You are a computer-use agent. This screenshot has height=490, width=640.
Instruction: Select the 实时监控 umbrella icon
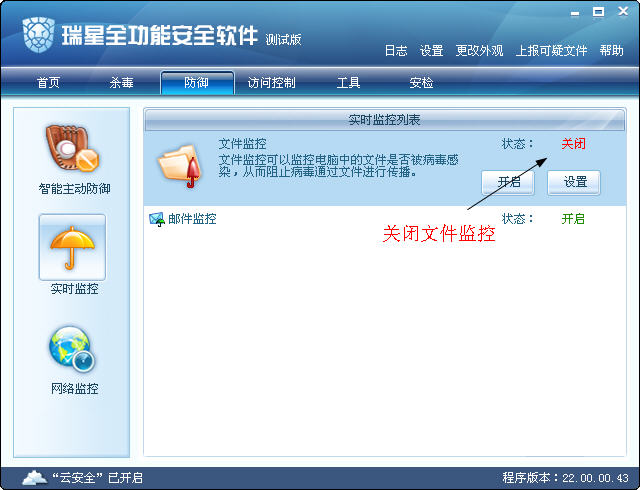point(72,247)
